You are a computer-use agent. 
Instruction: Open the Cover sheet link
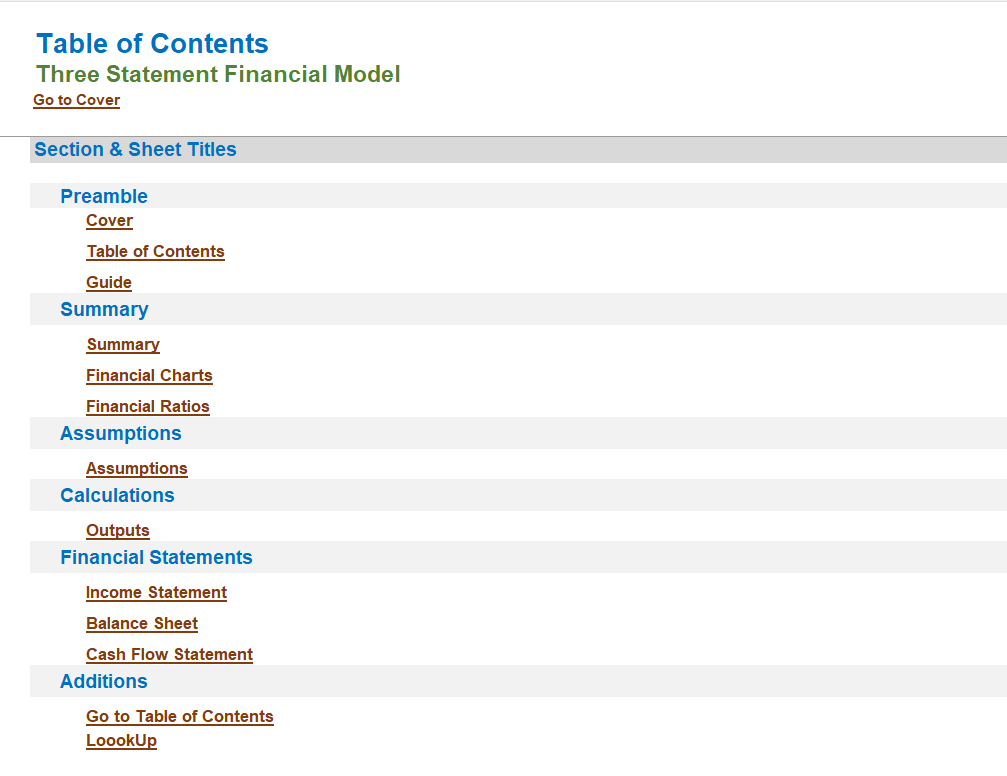(x=109, y=220)
